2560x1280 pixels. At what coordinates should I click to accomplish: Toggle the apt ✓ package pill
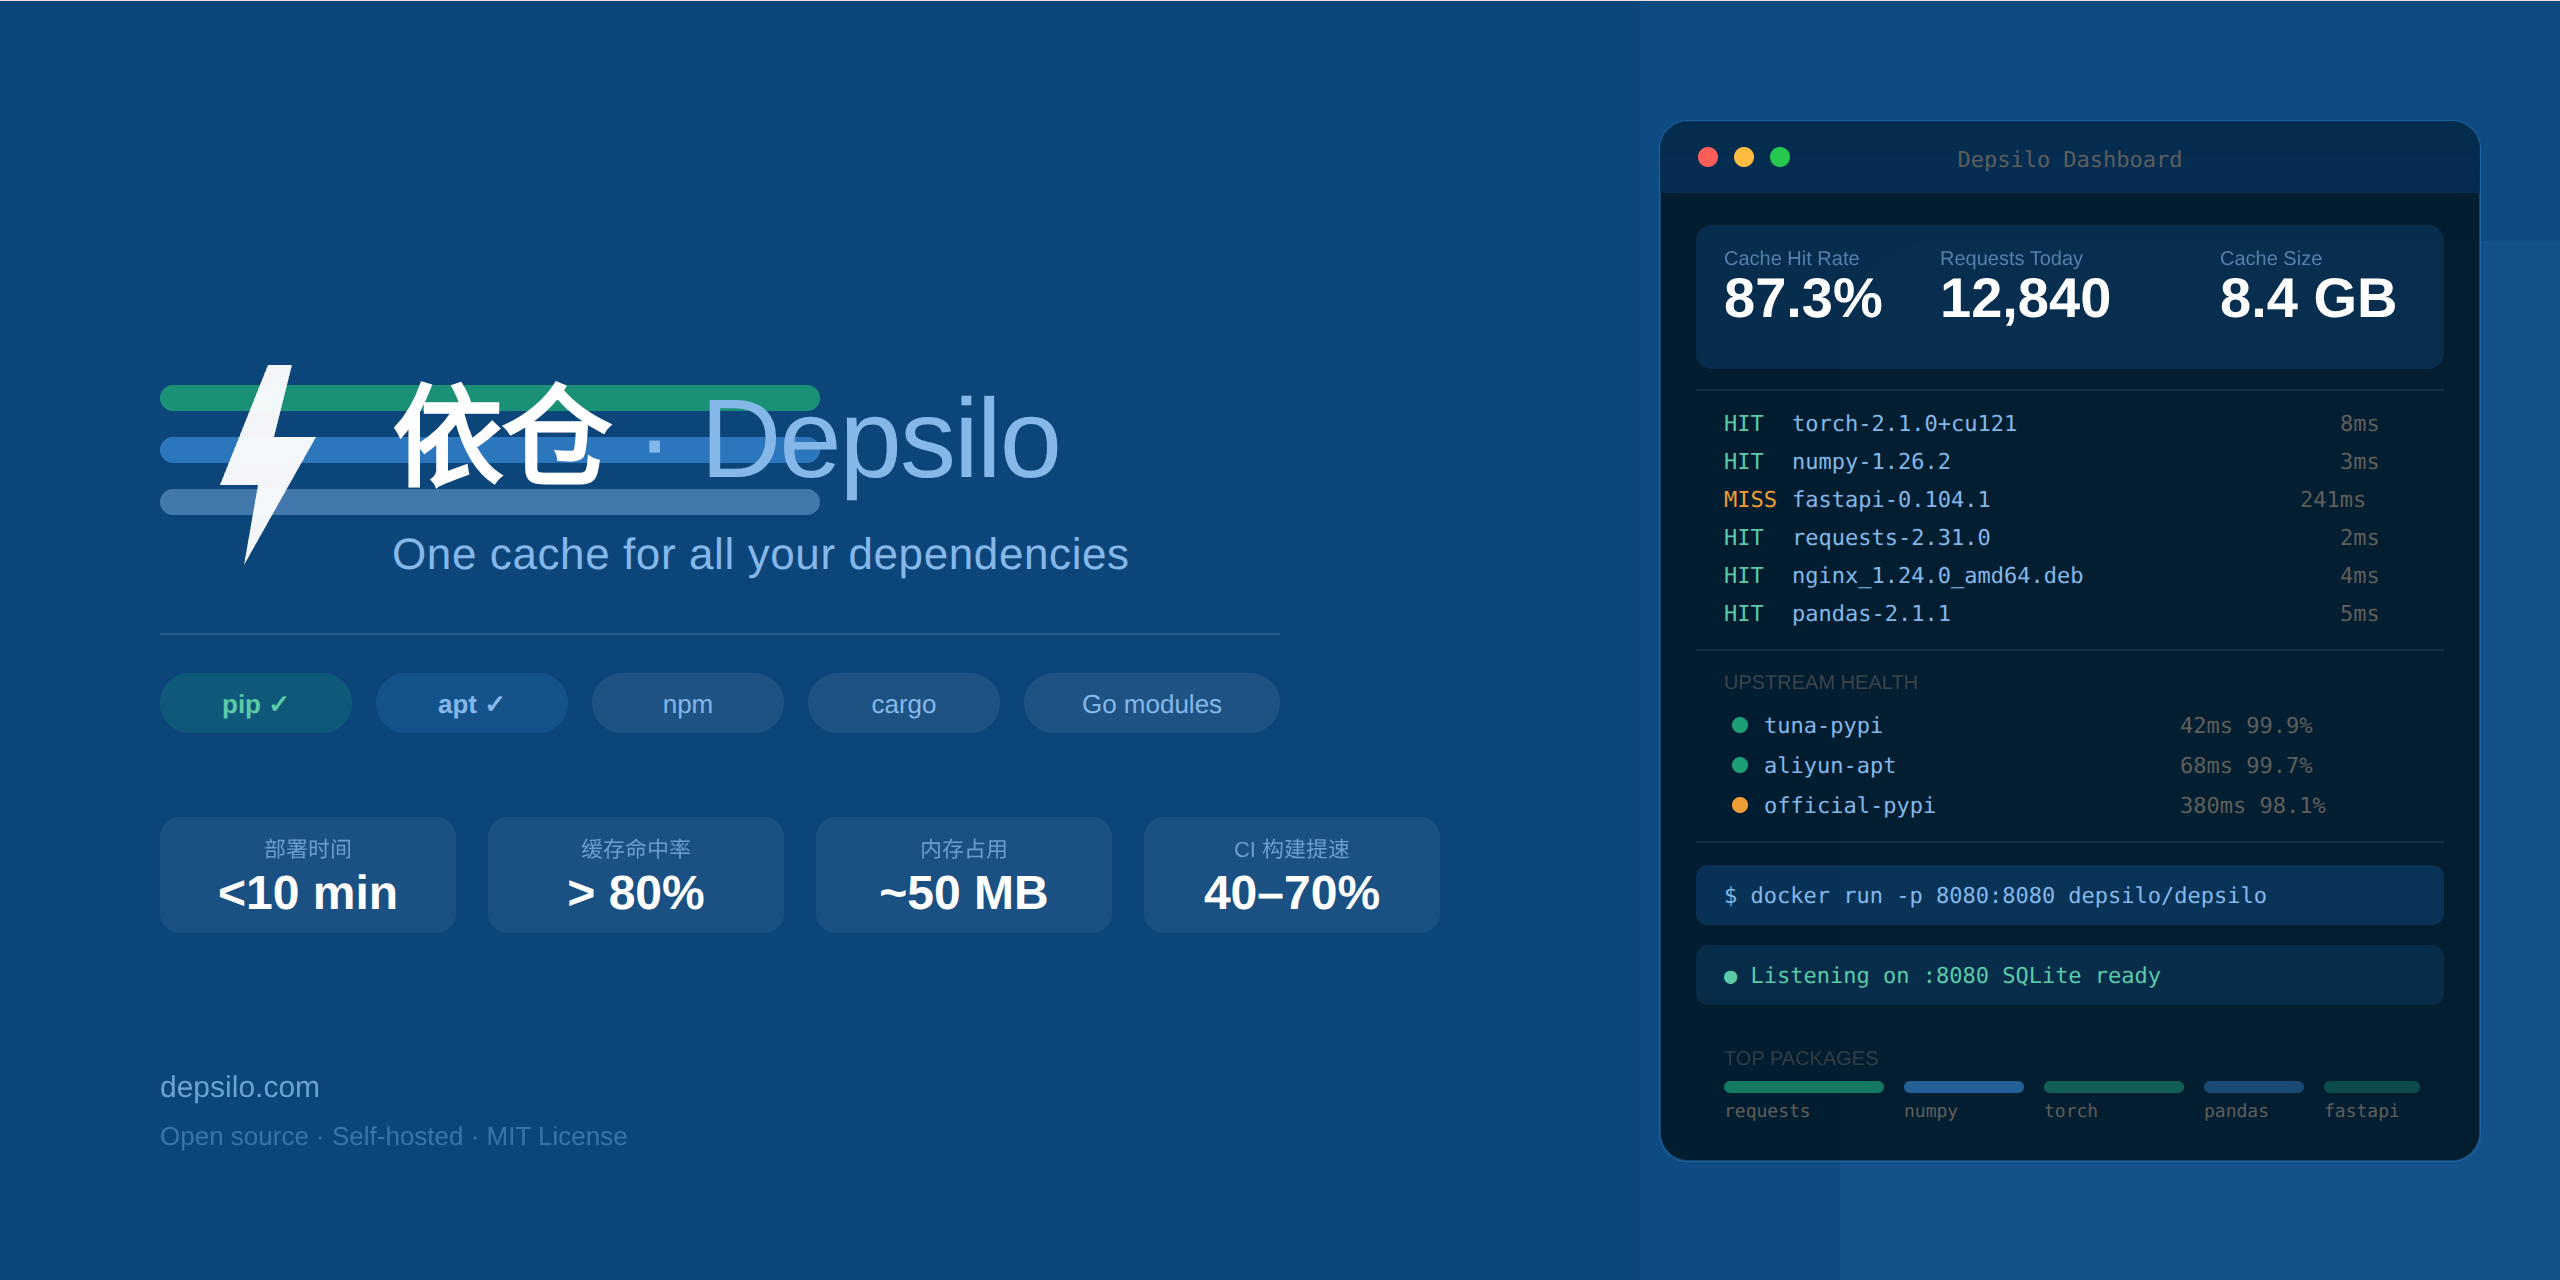click(472, 703)
